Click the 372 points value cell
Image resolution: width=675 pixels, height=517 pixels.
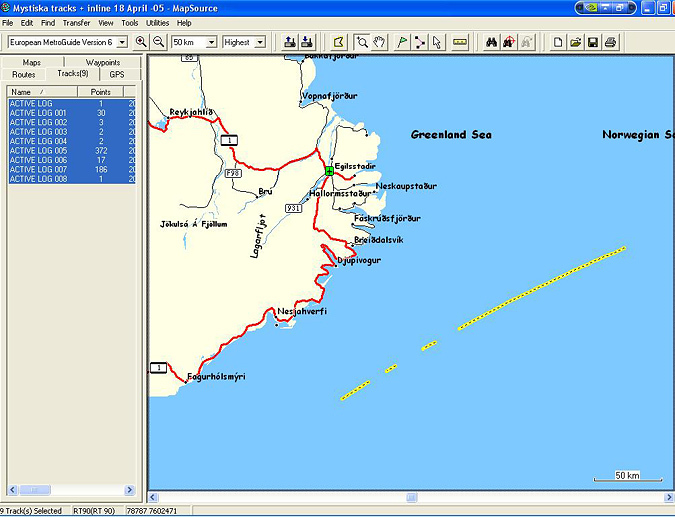[x=101, y=151]
